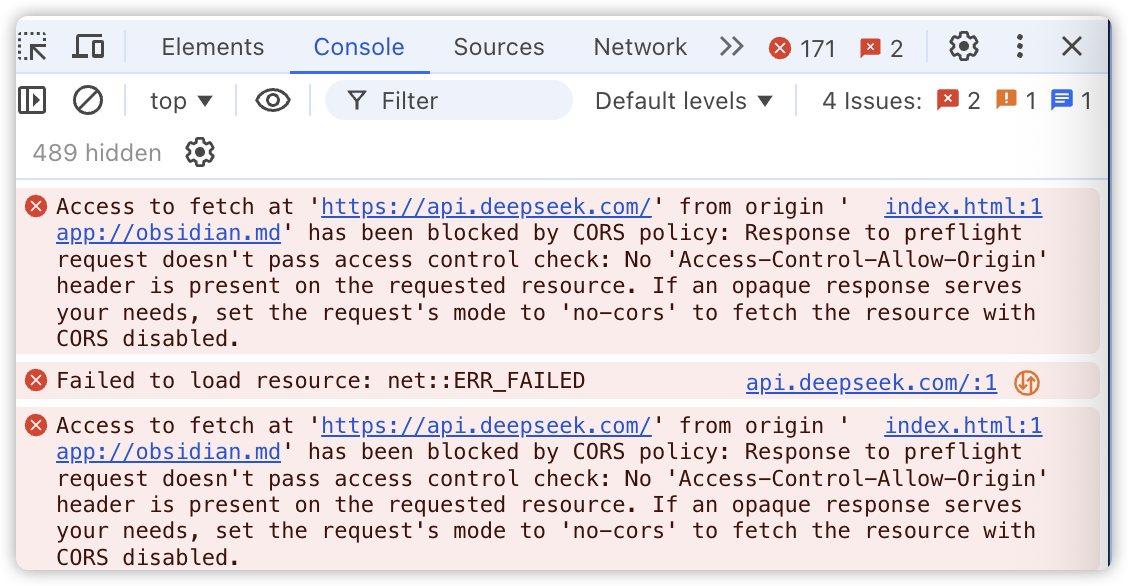
Task: Click the "4 Issues:" label
Action: click(x=872, y=101)
